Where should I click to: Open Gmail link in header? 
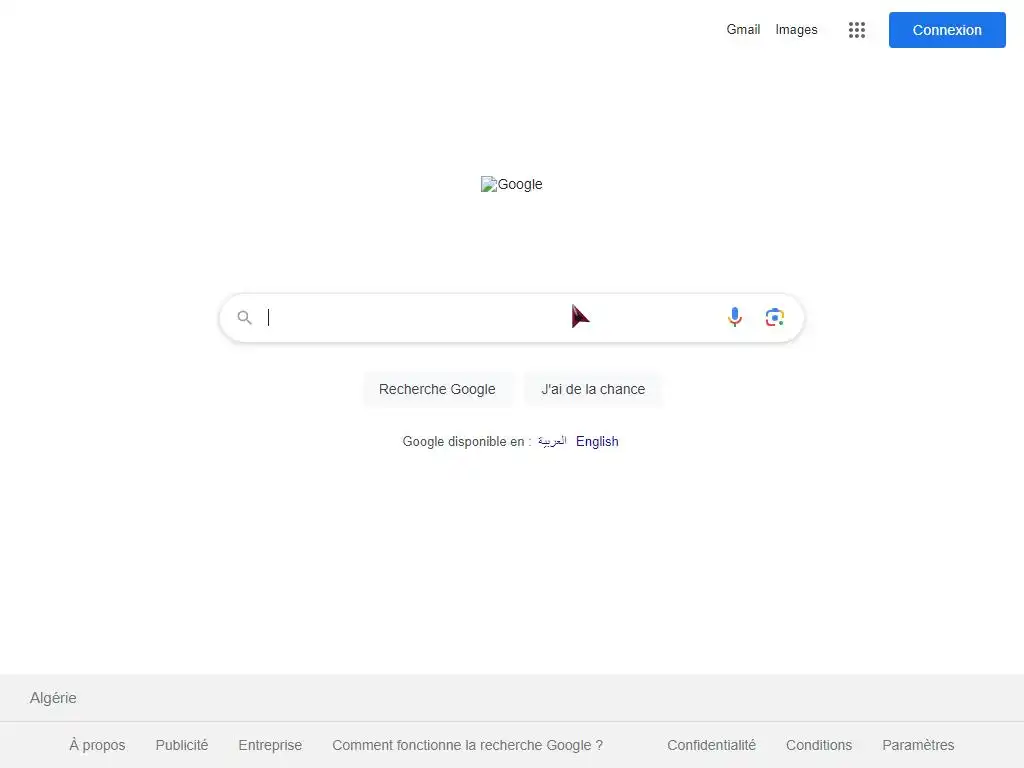click(x=743, y=29)
